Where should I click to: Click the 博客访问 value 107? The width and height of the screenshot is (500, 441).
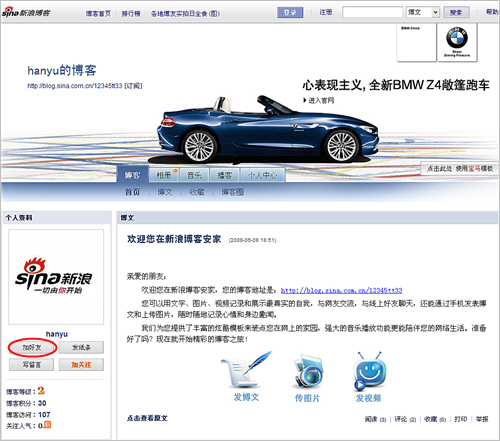click(x=44, y=415)
